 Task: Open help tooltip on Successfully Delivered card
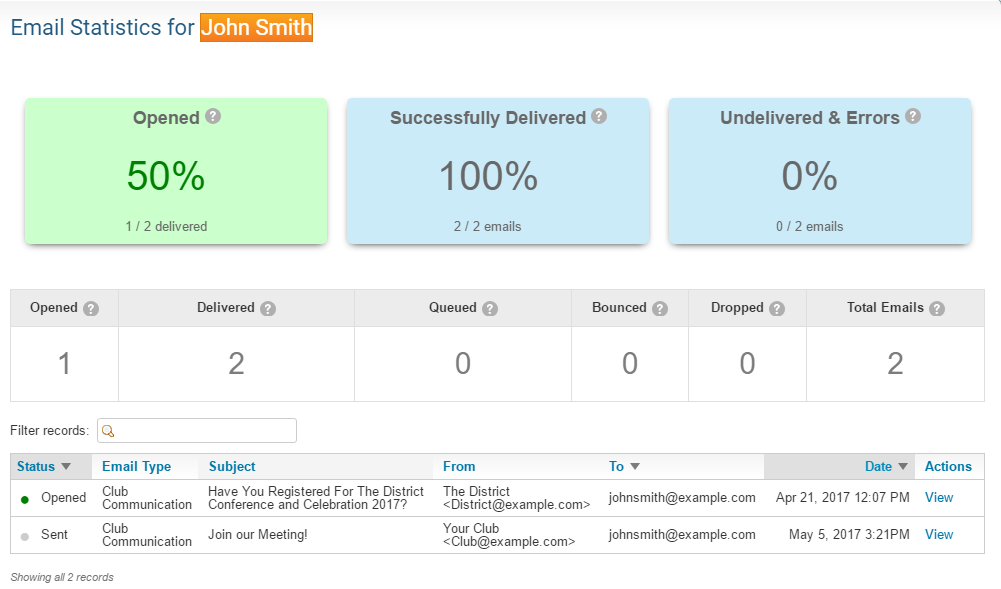599,117
